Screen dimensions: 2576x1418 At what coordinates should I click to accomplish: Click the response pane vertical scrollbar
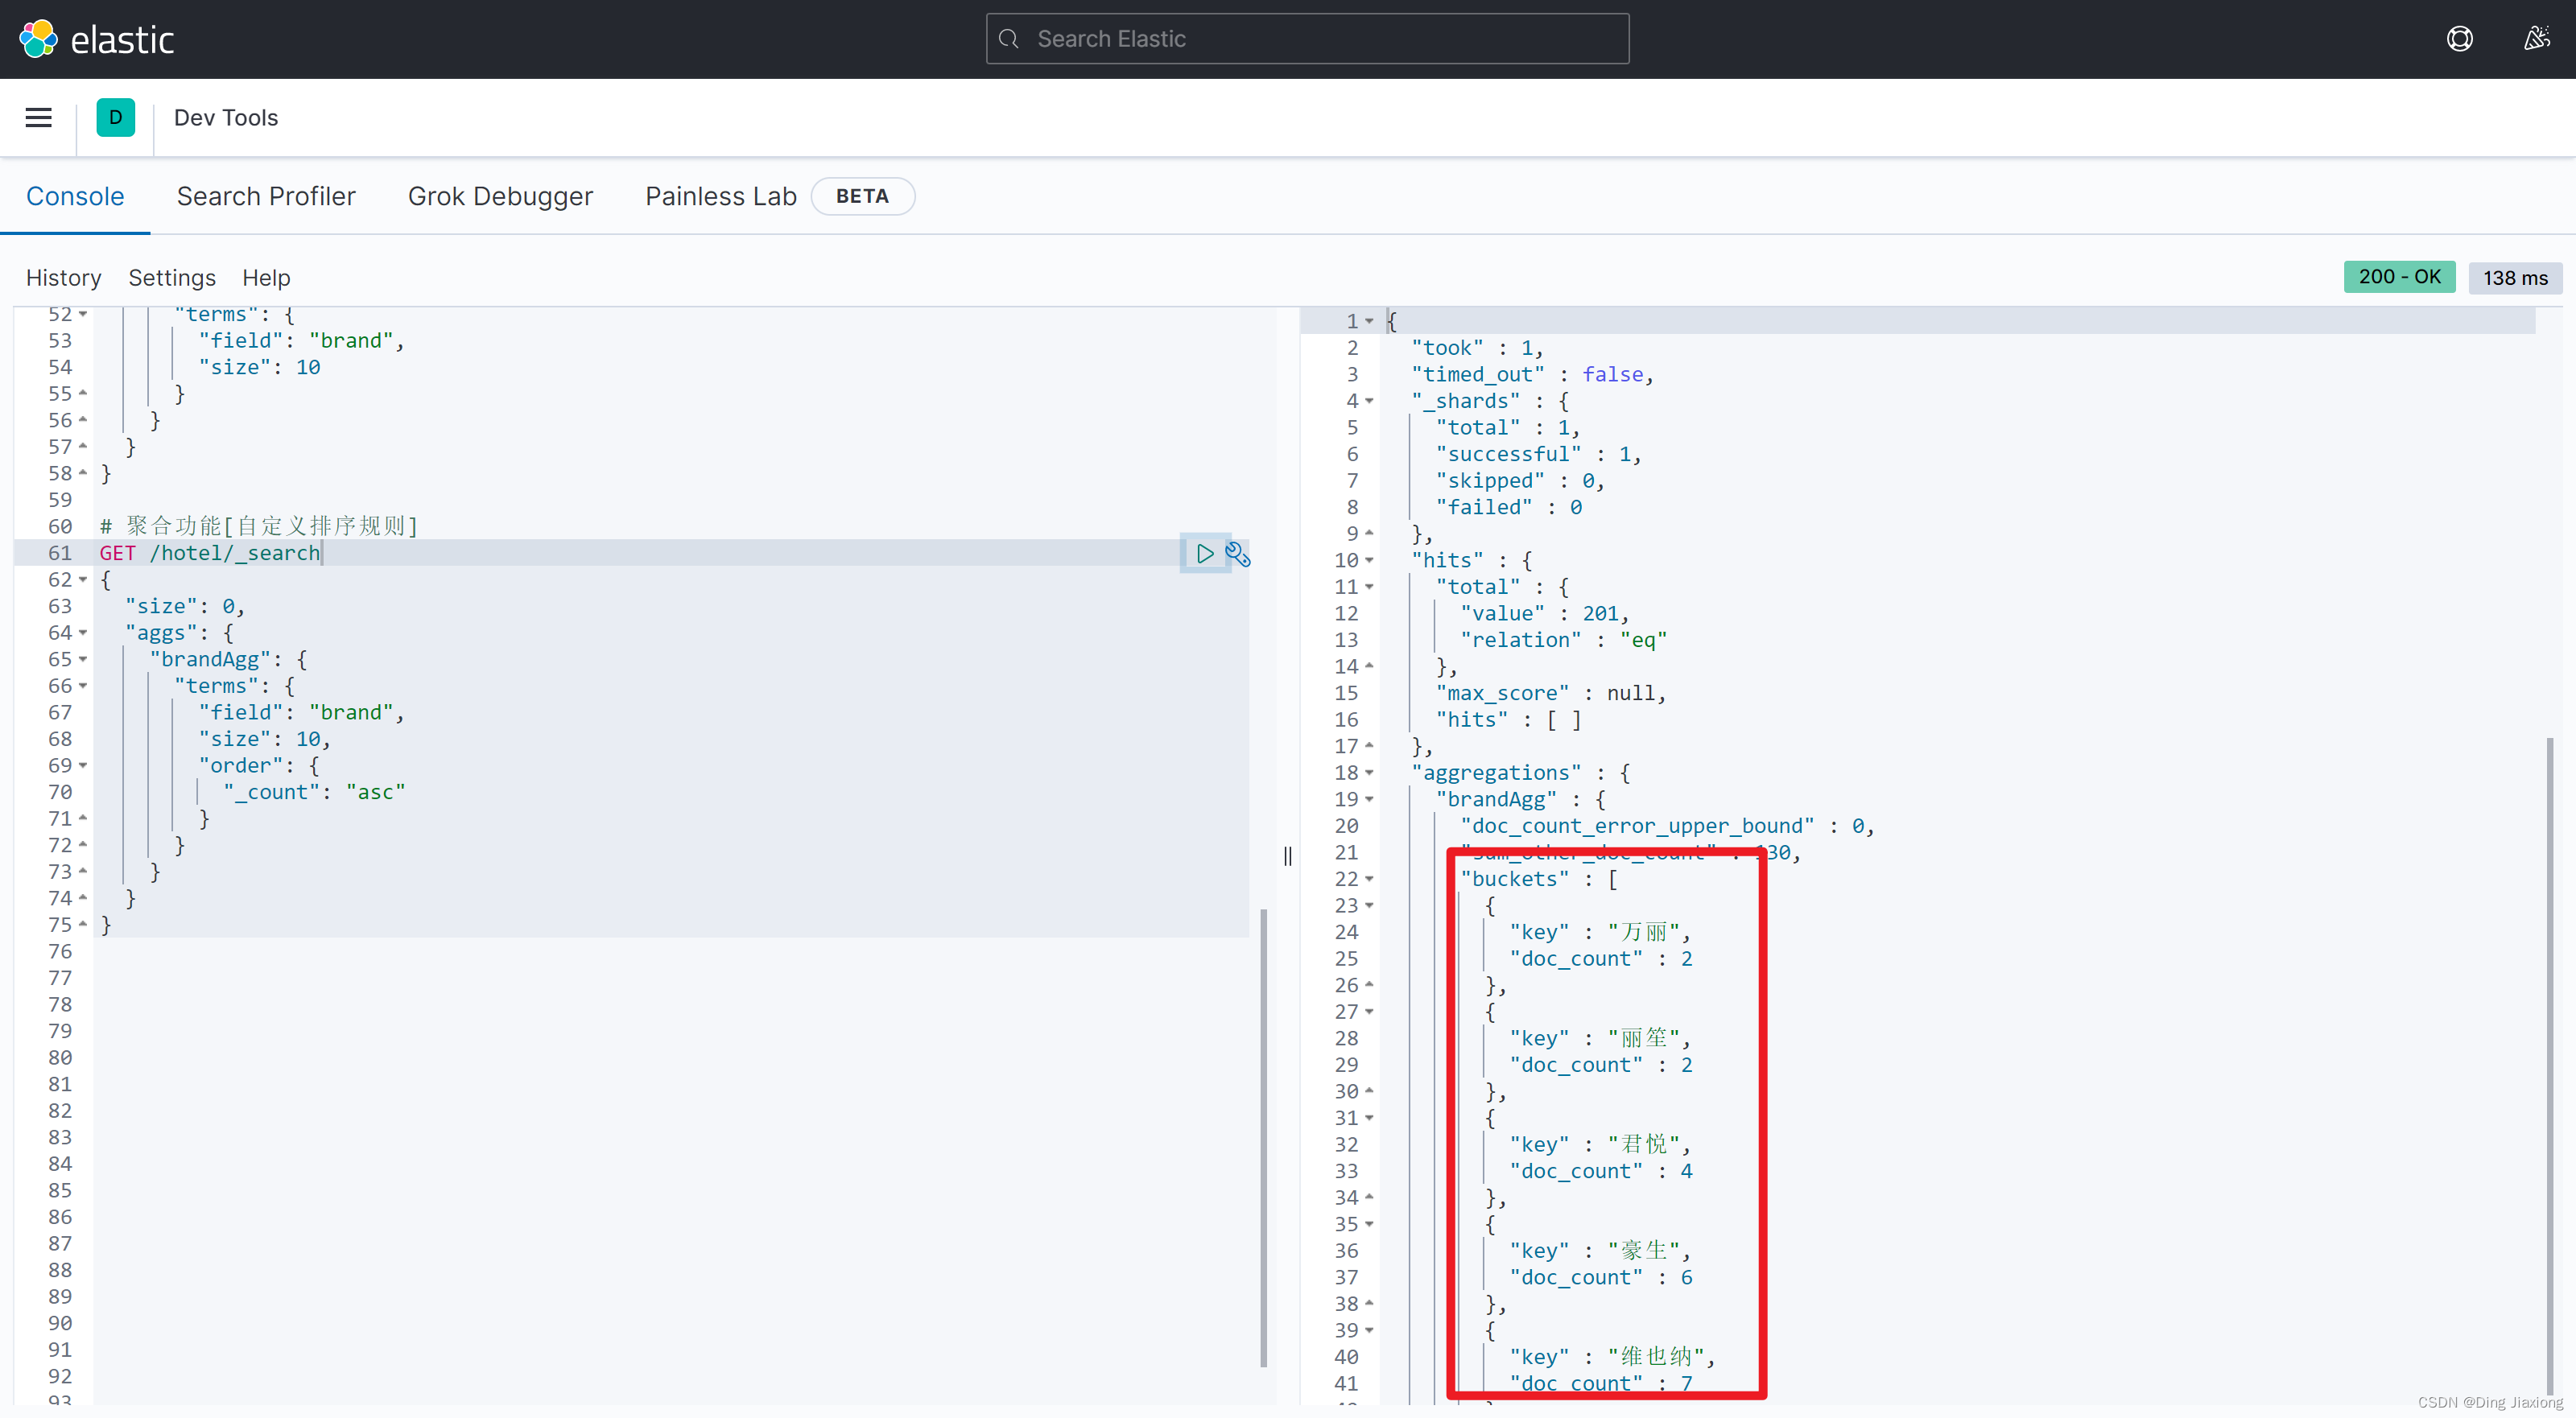[2550, 1065]
